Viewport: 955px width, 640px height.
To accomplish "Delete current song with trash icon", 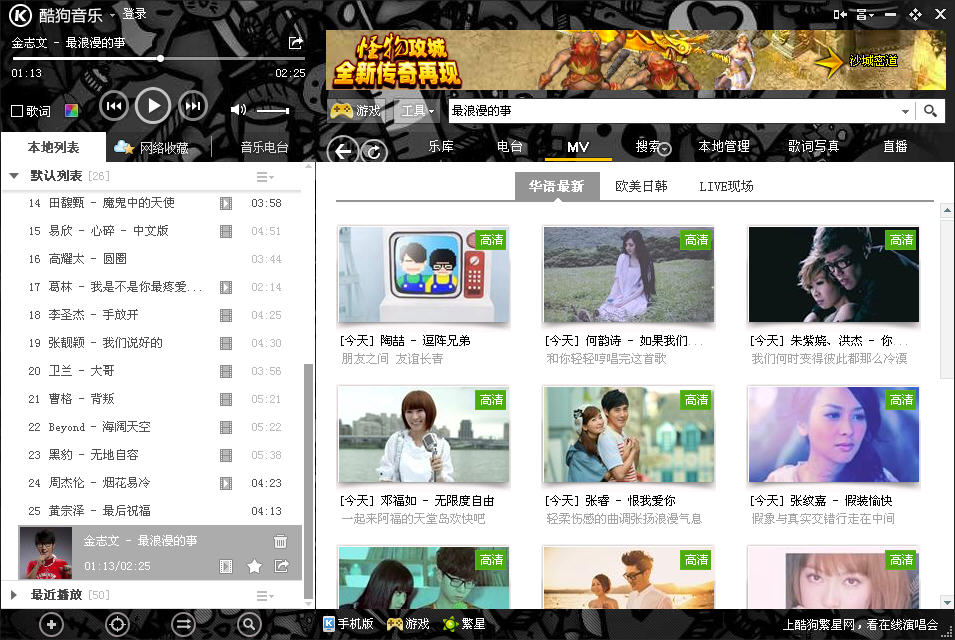I will (x=280, y=542).
